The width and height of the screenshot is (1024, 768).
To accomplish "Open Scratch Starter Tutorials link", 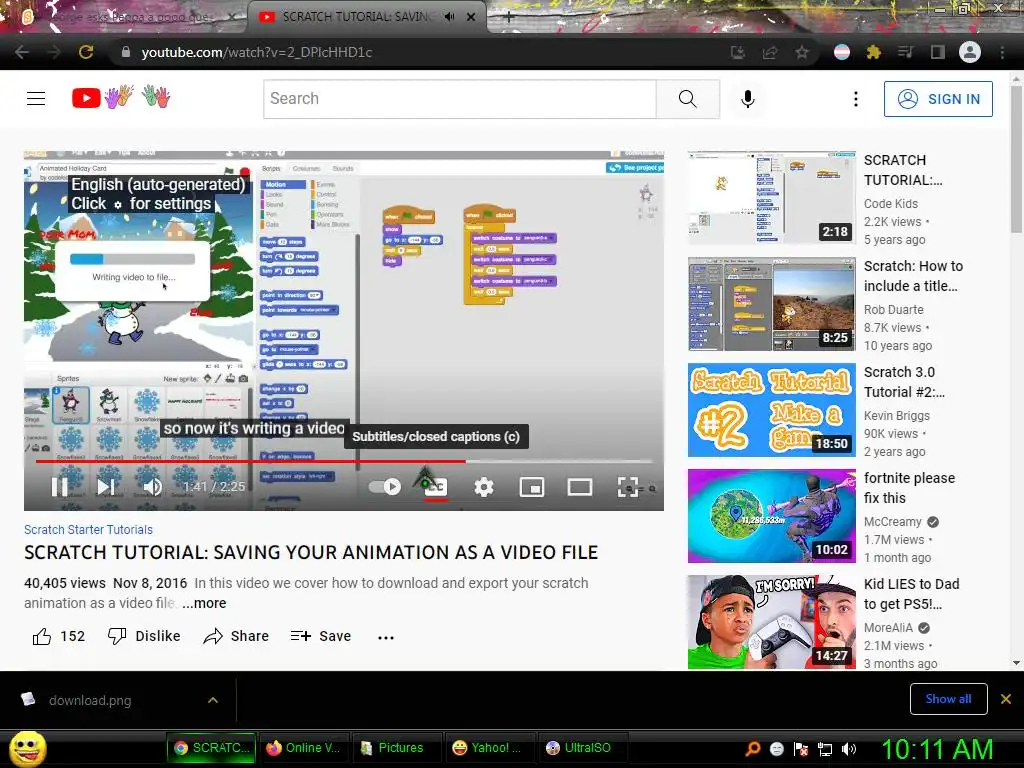I will [88, 530].
